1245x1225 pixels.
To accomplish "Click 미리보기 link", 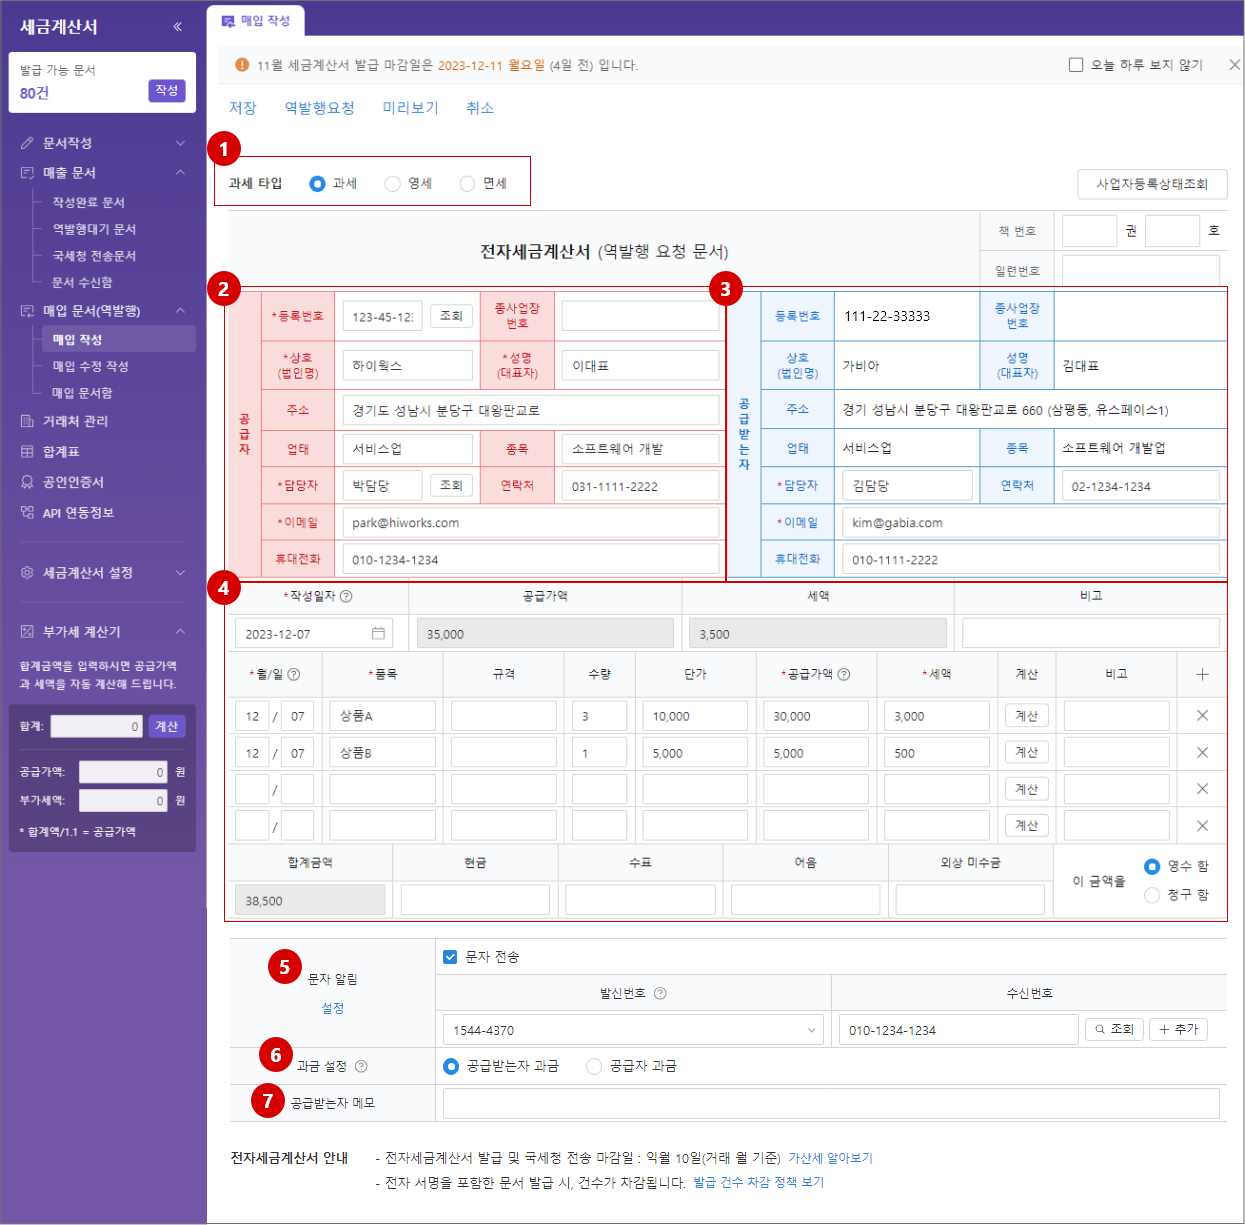I will (x=411, y=108).
